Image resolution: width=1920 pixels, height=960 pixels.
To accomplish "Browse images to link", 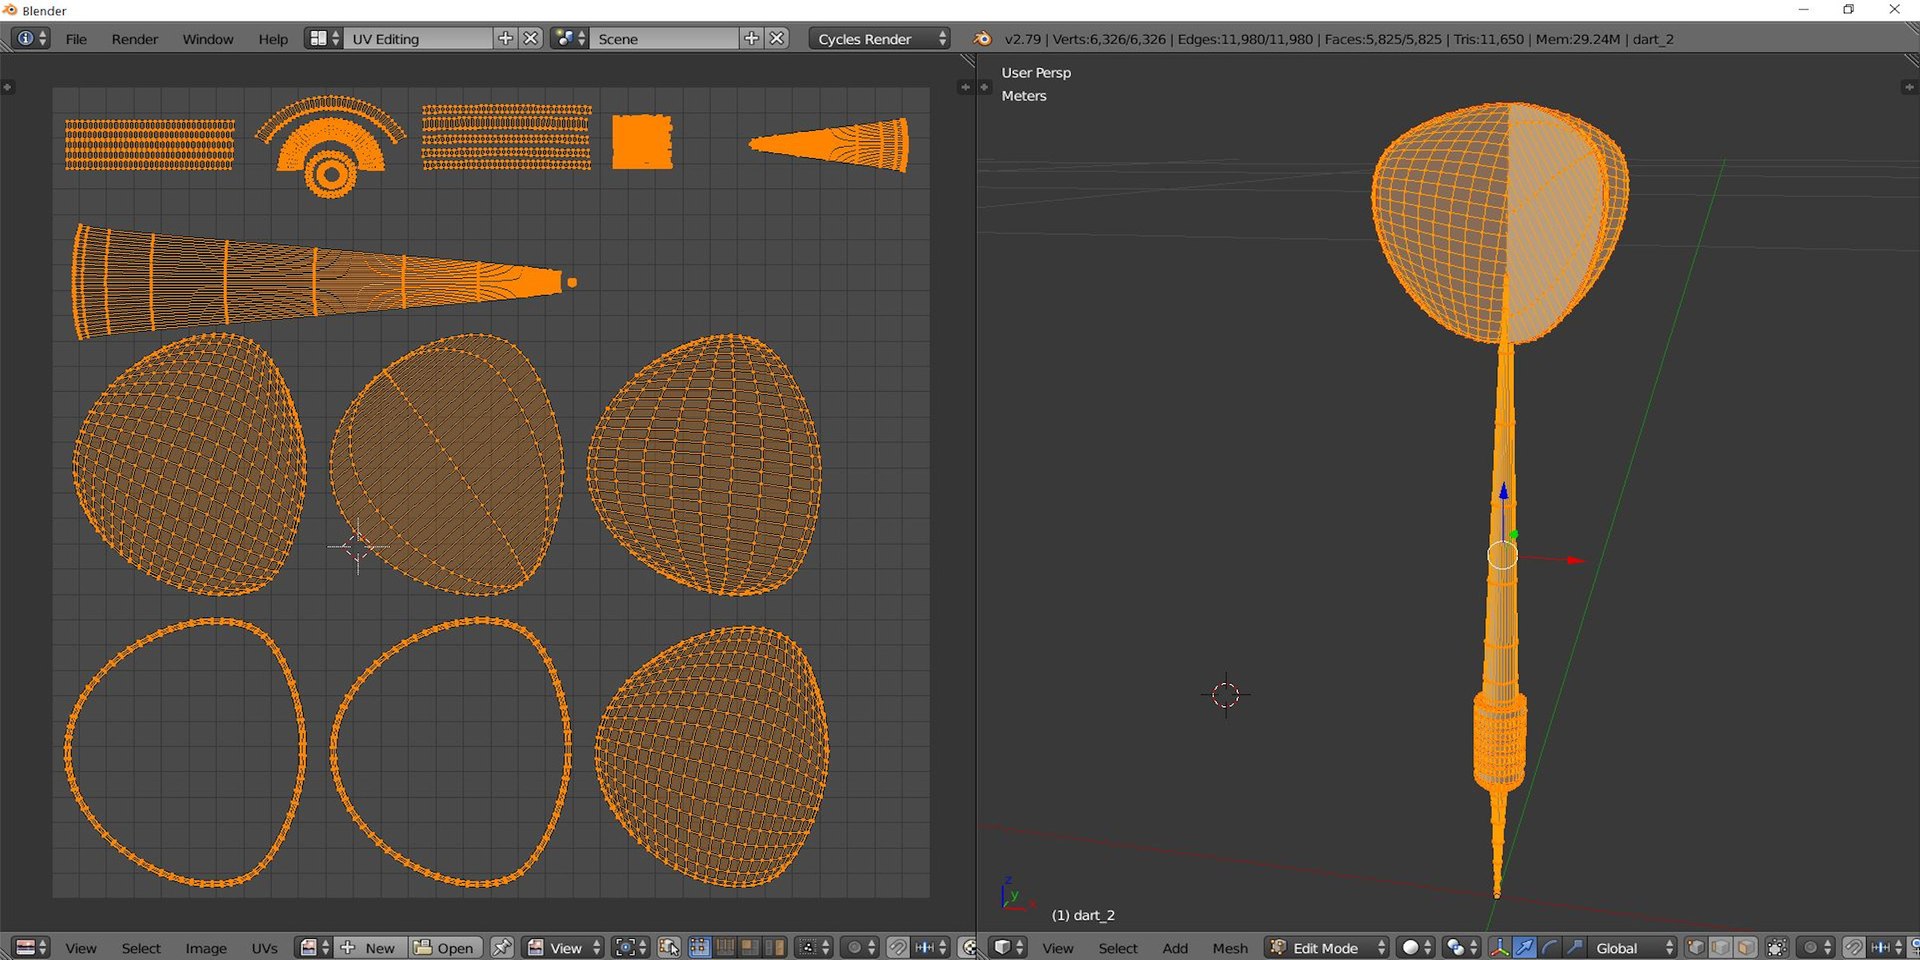I will [x=314, y=948].
